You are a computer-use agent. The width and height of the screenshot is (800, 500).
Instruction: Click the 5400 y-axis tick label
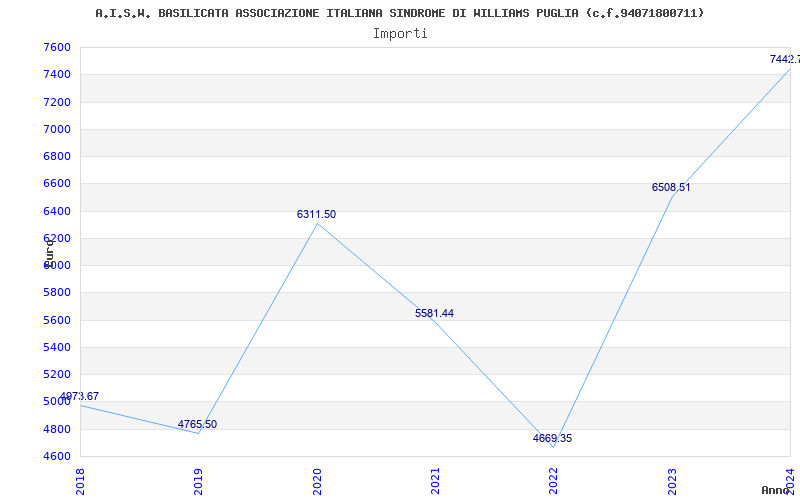coord(57,347)
